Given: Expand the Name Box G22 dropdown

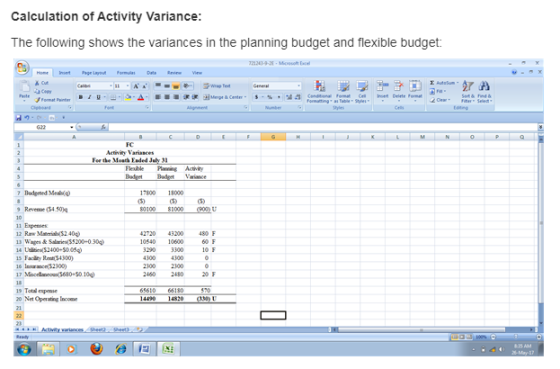Looking at the screenshot, I should click(72, 127).
